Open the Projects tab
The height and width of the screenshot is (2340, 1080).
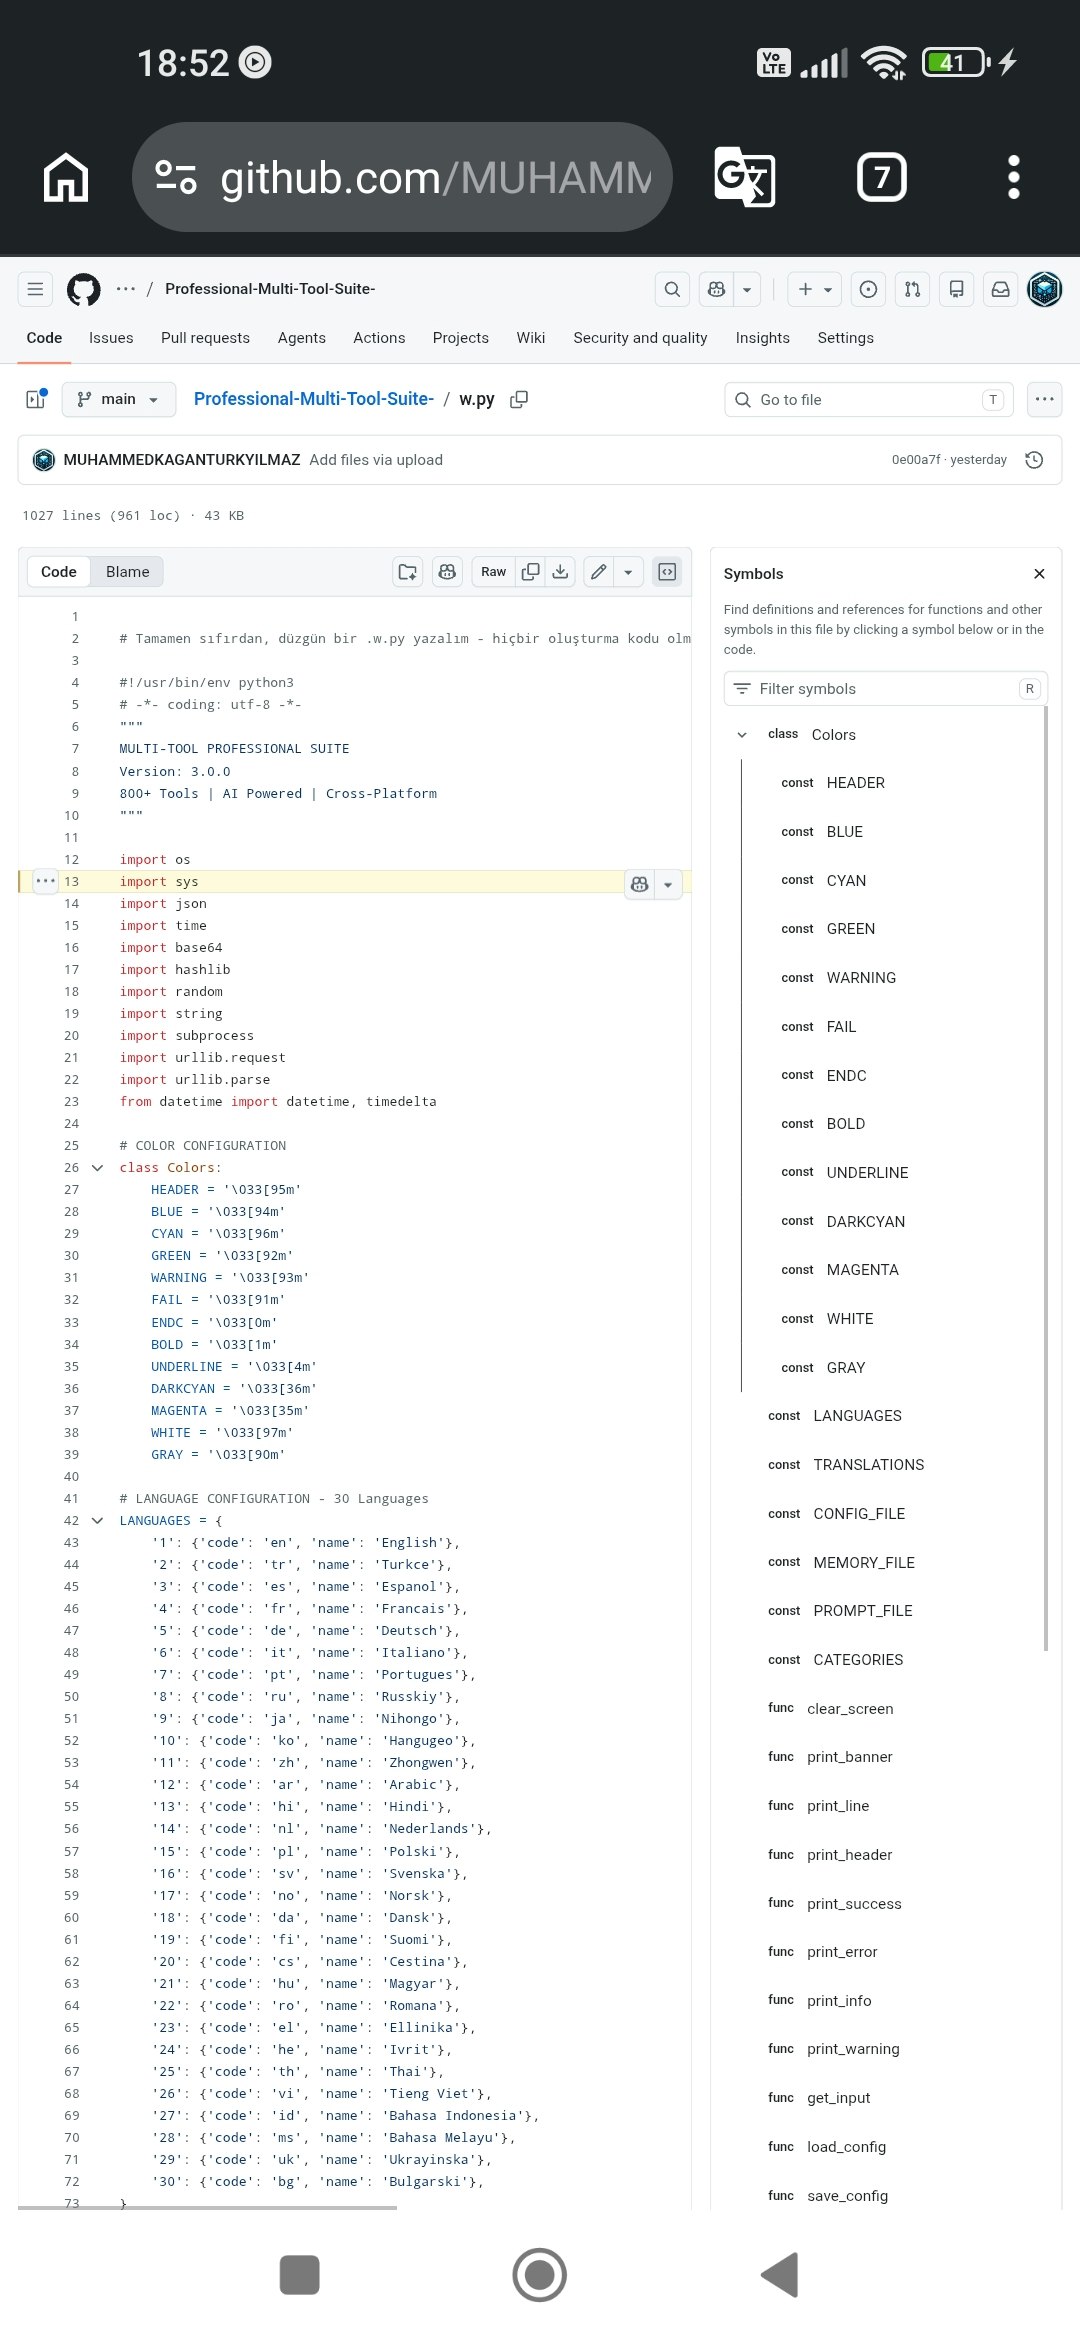click(x=461, y=338)
